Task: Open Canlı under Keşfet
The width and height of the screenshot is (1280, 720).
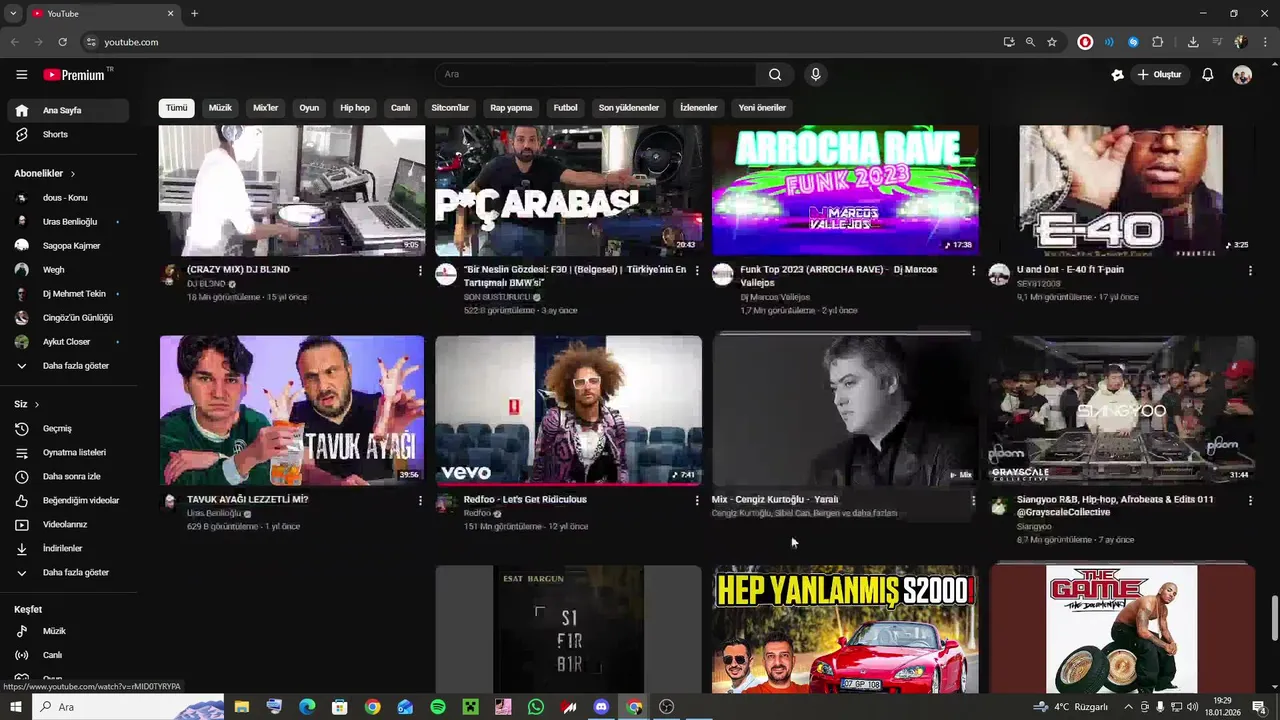Action: [x=68, y=655]
